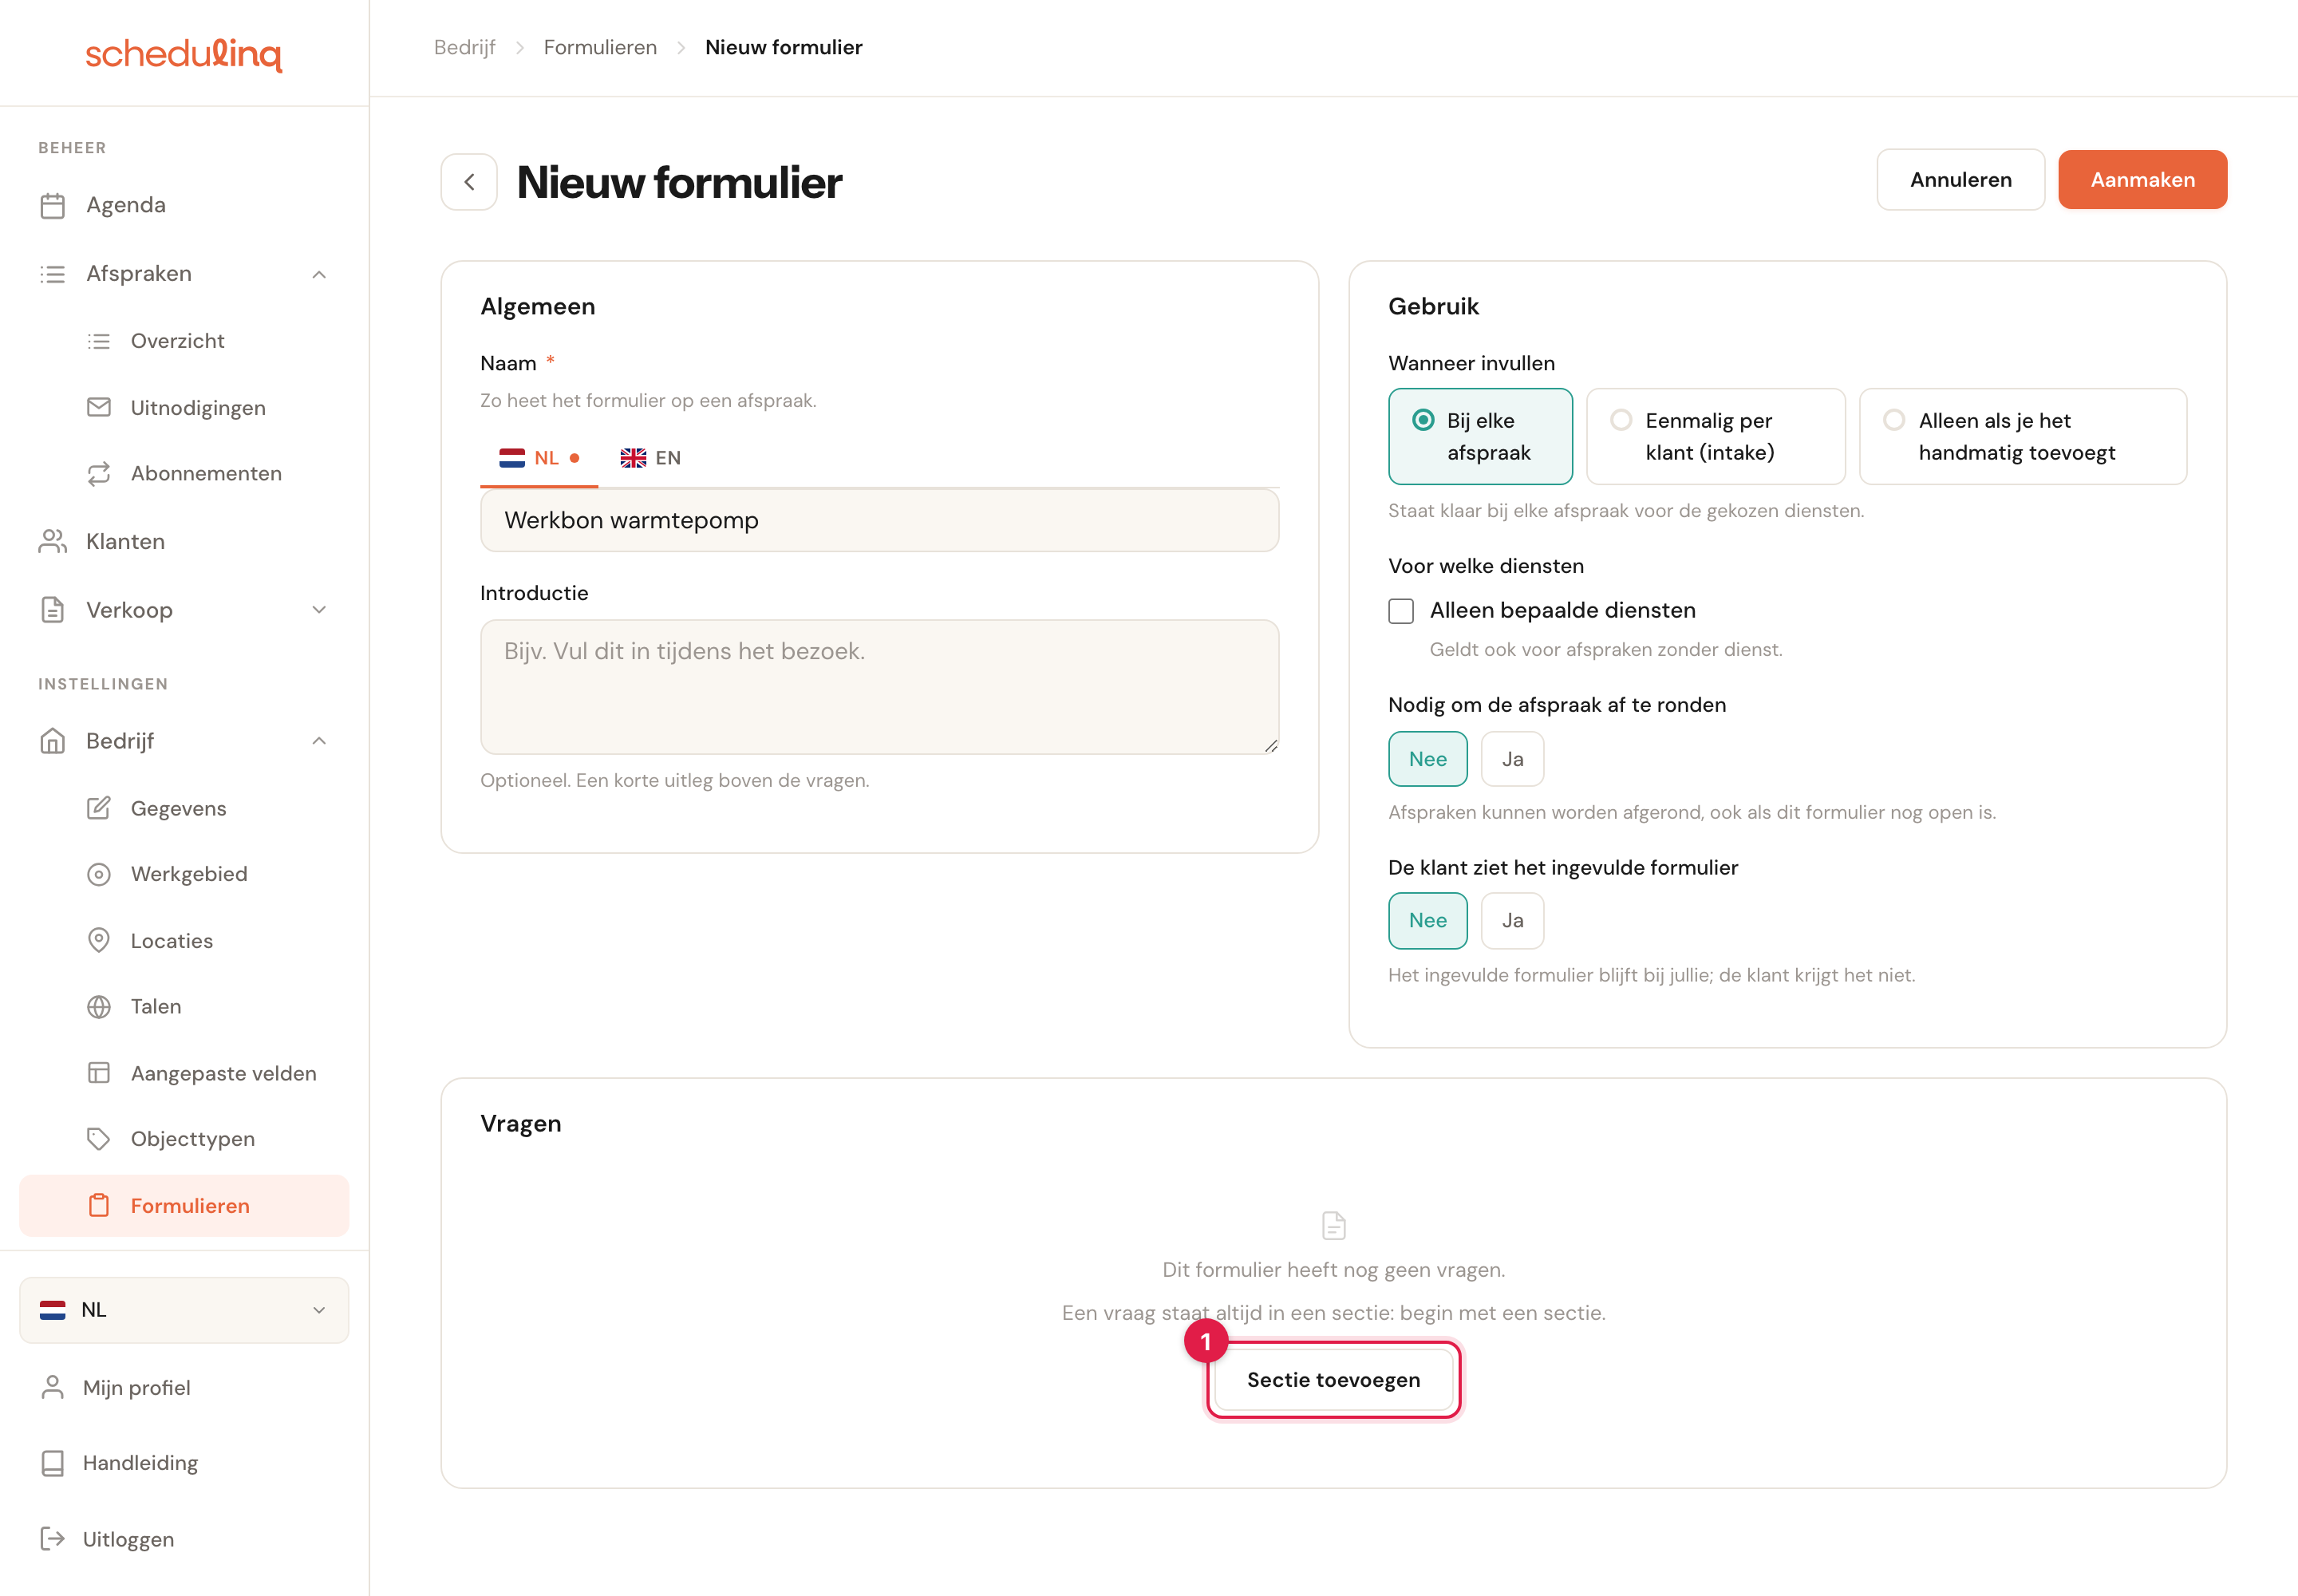Screen dimensions: 2298x1596
Task: Set Ja for Nodig om afspraak af te ronden
Action: point(1512,759)
